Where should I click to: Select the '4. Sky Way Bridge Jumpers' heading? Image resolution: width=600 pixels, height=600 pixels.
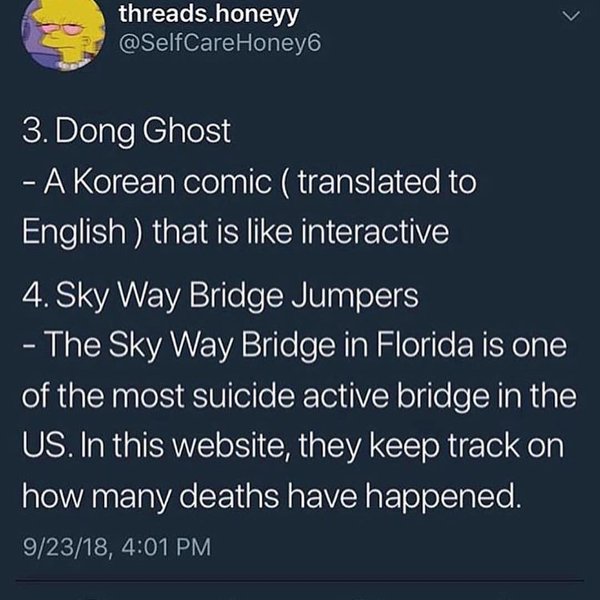pyautogui.click(x=220, y=297)
